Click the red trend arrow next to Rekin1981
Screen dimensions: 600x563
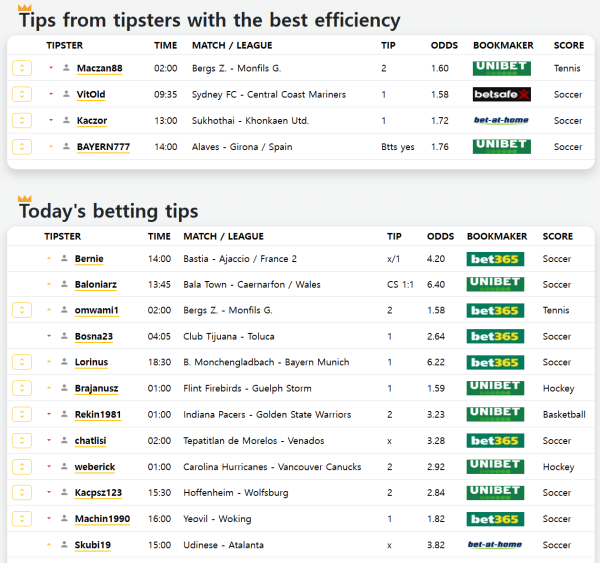point(48,413)
